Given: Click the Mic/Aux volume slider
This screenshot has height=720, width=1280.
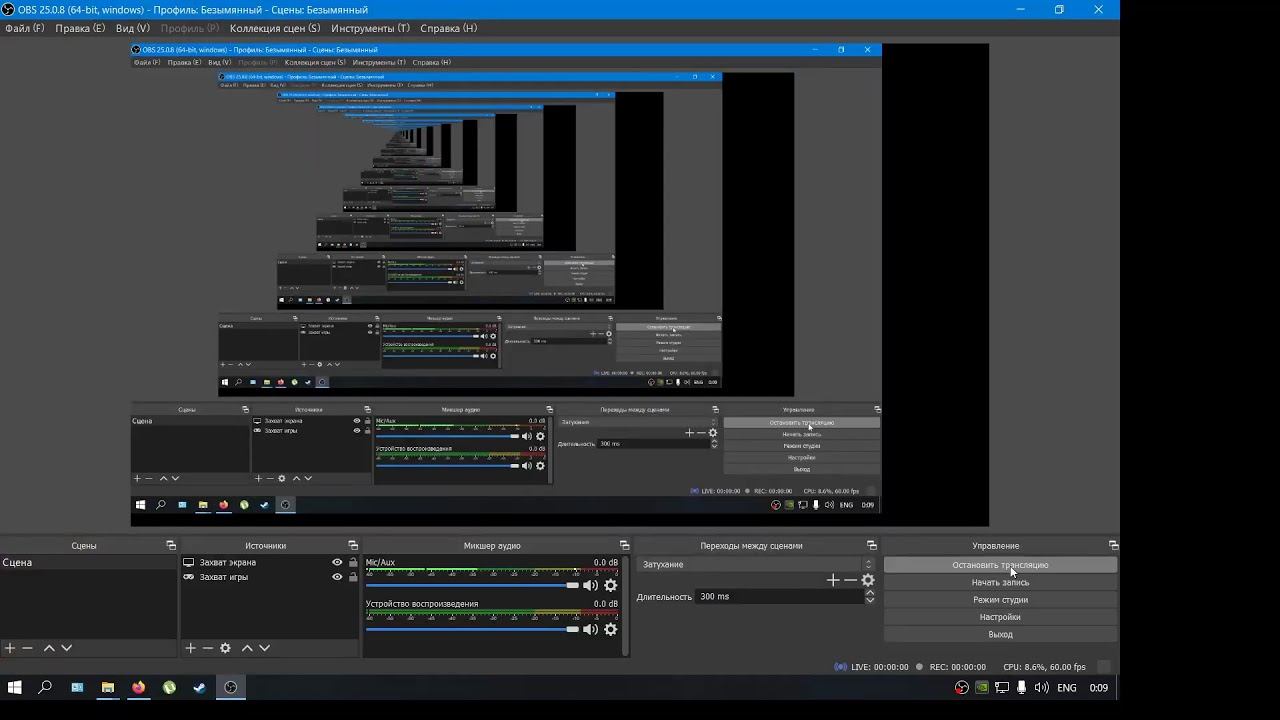Looking at the screenshot, I should pyautogui.click(x=472, y=585).
